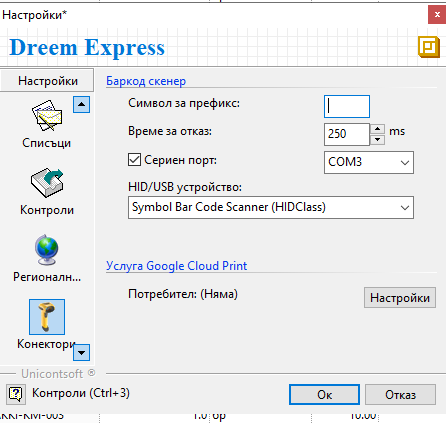Open the Списъци section icon
446x423 pixels.
coord(47,116)
